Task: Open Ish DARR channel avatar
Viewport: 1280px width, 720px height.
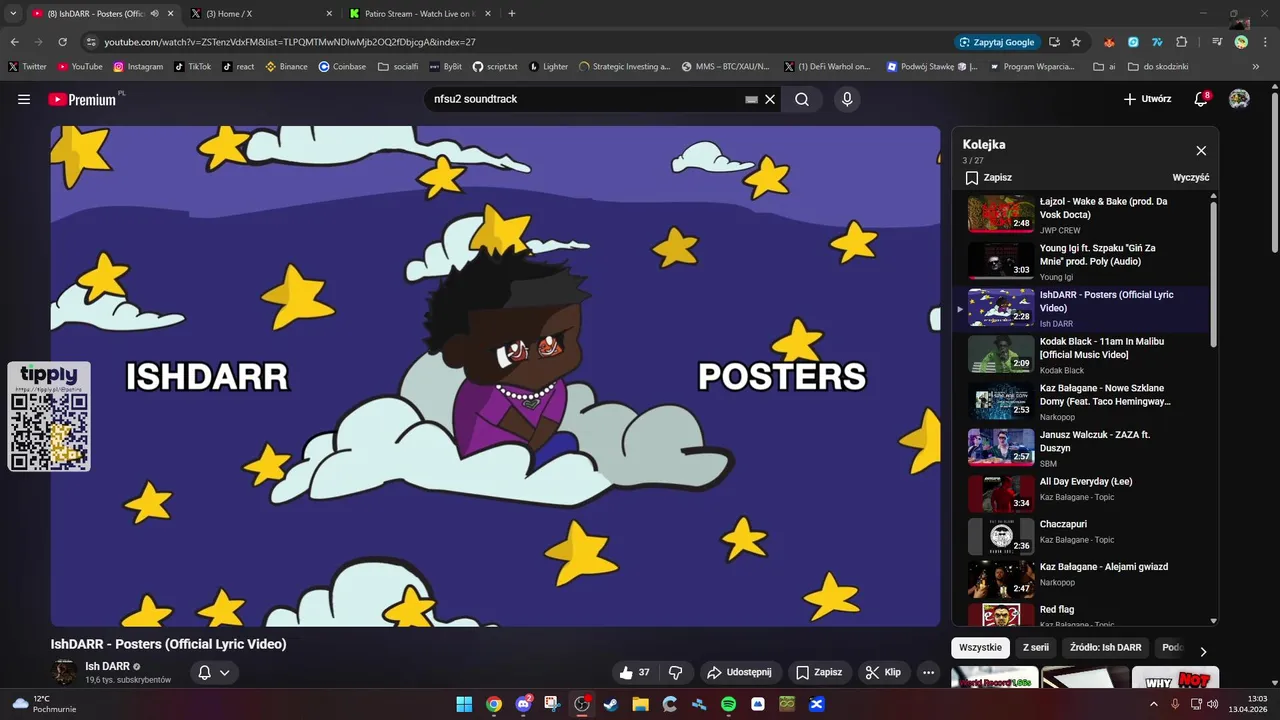Action: coord(64,672)
